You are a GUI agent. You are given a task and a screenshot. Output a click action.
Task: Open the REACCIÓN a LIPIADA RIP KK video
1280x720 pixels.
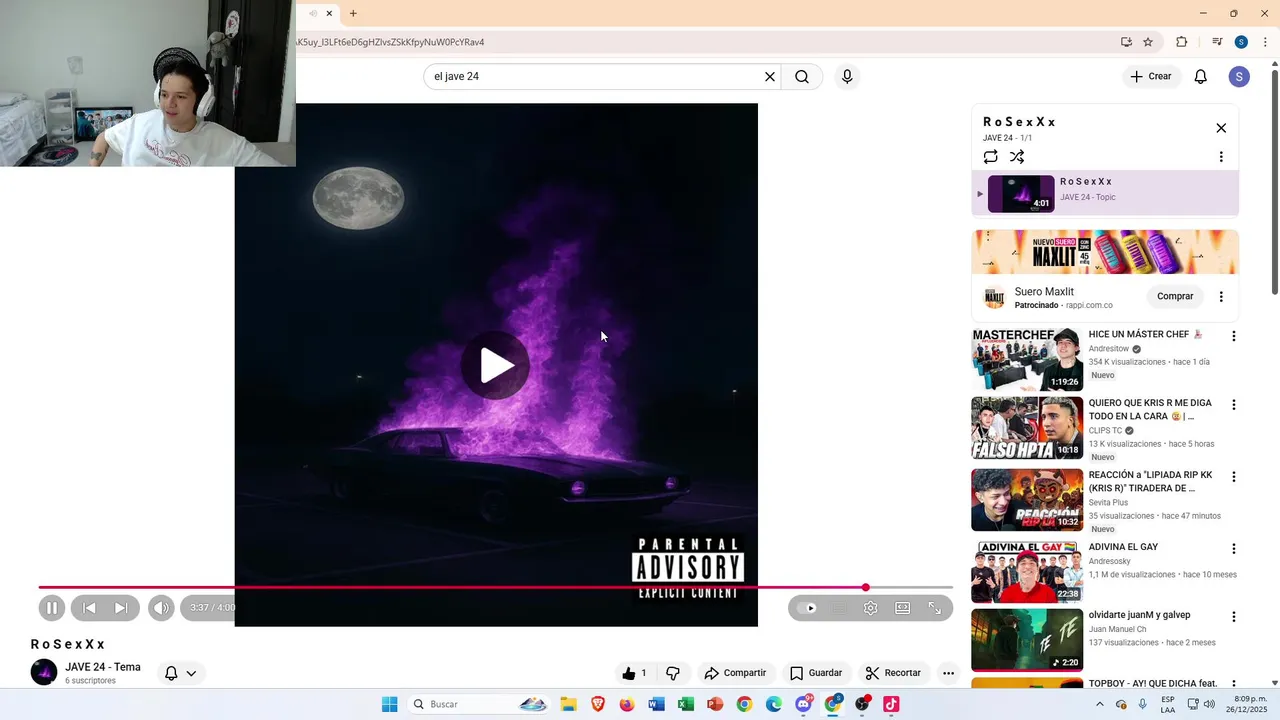1027,500
